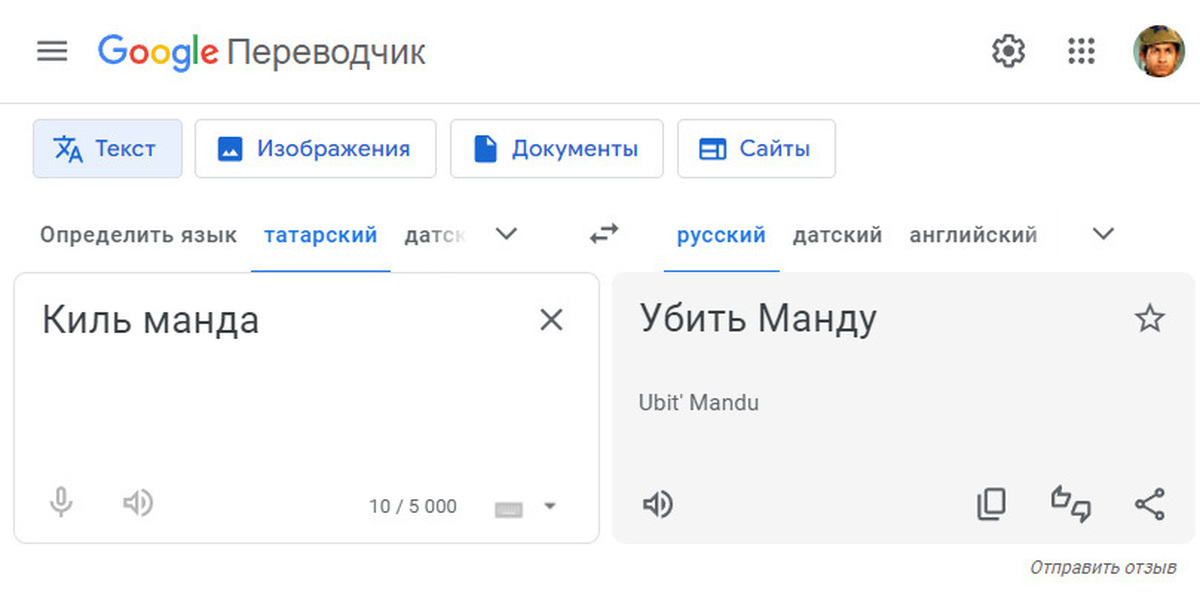Swap source and target languages

603,235
